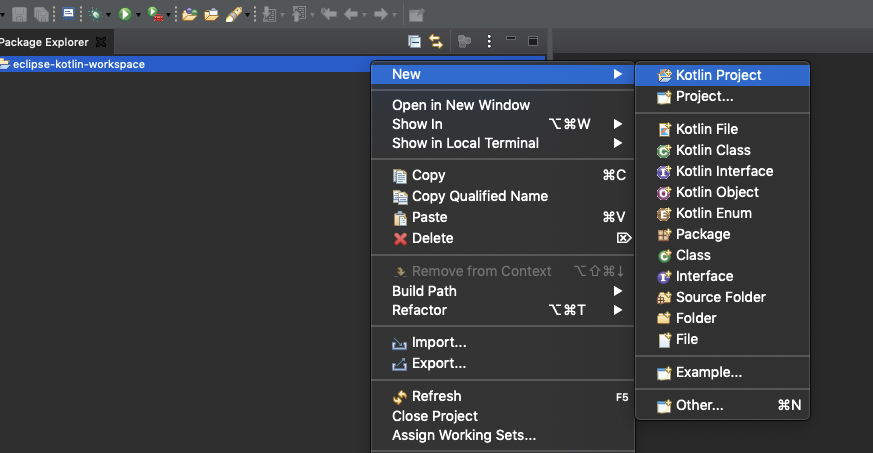Expand Show in Local Terminal submenu
The width and height of the screenshot is (873, 453).
point(503,143)
